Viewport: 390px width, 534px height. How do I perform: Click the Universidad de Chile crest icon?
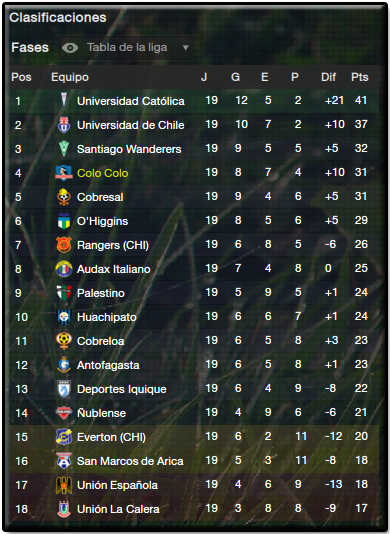[x=64, y=125]
